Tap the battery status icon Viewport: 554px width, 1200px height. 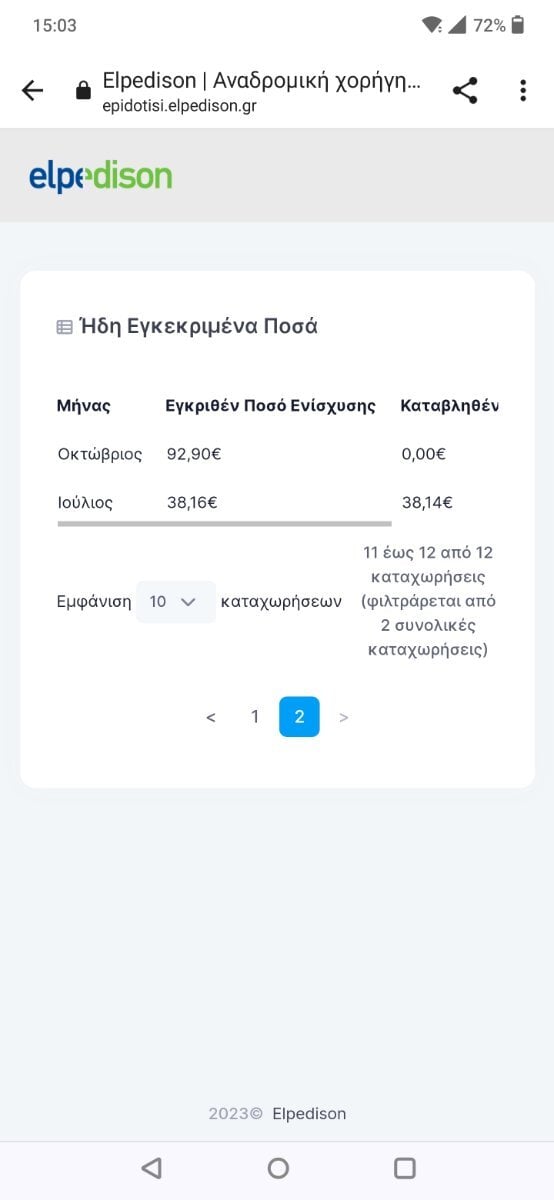(x=518, y=25)
